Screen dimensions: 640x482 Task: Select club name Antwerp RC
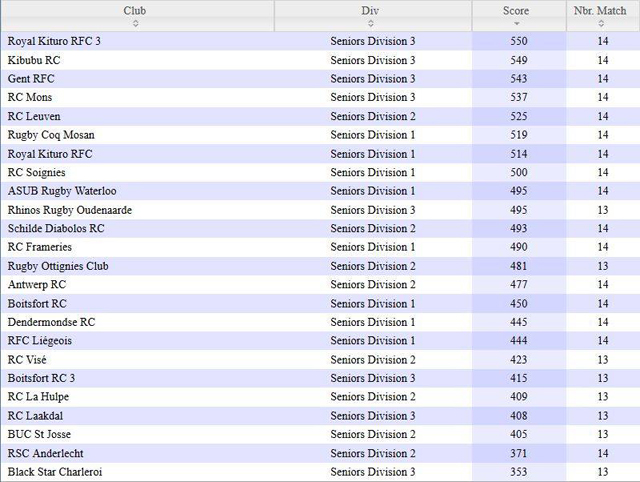37,284
